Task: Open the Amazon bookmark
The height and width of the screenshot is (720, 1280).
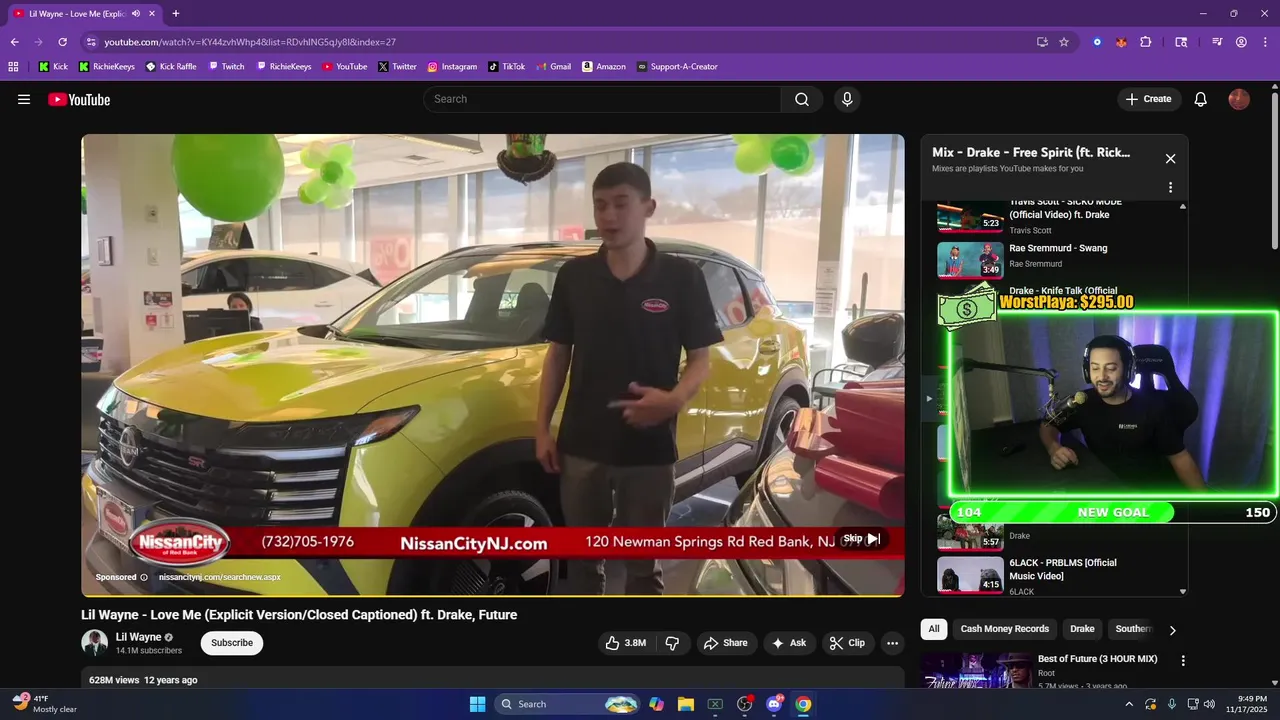Action: click(604, 67)
